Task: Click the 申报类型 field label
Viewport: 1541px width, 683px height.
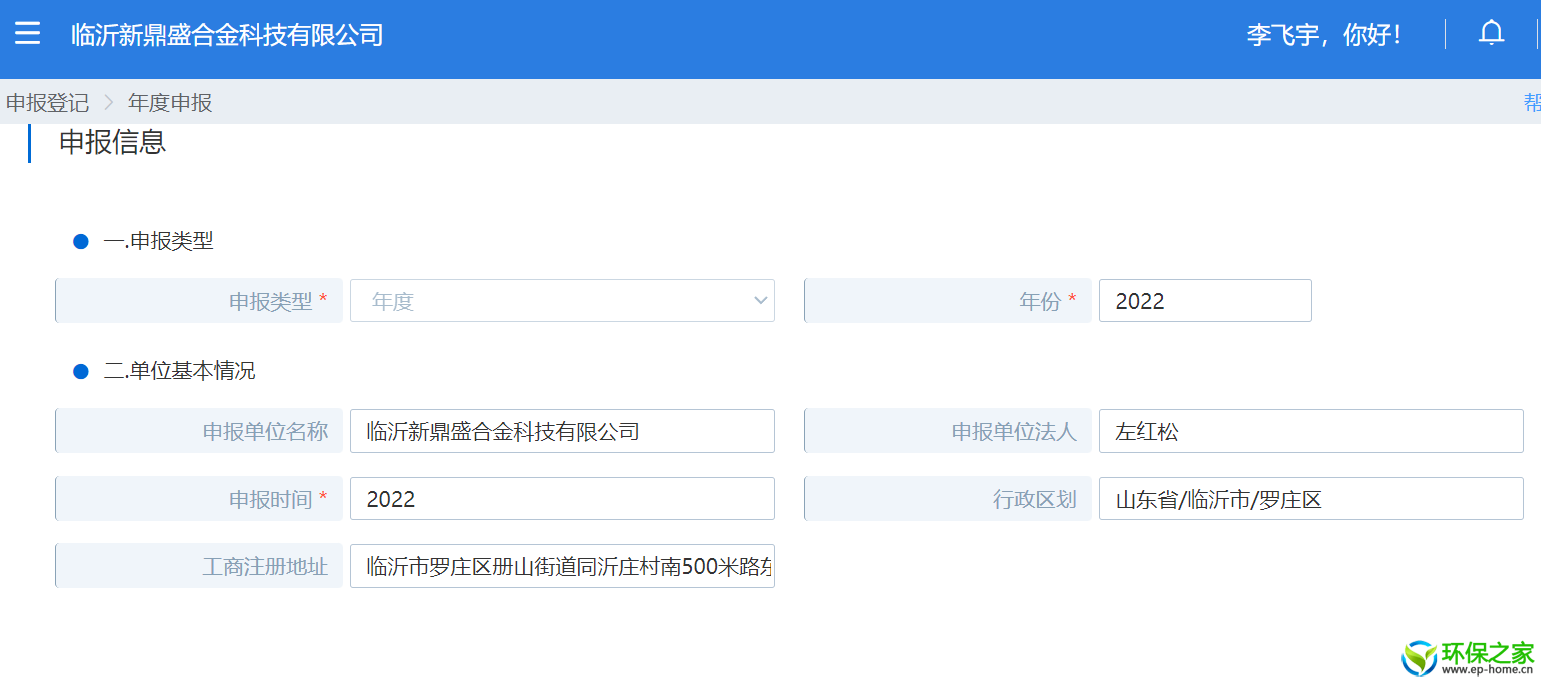Action: click(270, 301)
